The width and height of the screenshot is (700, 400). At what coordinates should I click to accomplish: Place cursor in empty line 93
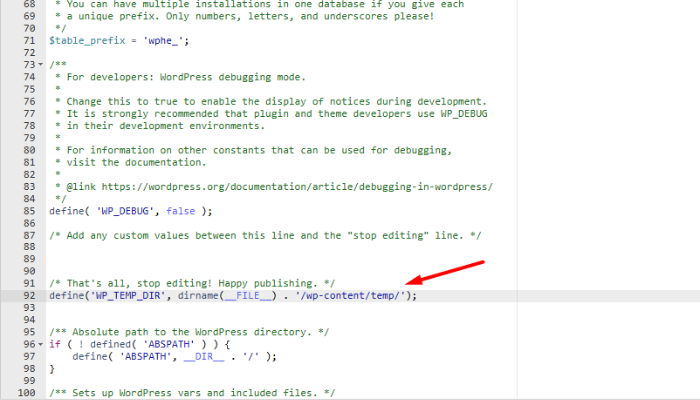(x=200, y=307)
